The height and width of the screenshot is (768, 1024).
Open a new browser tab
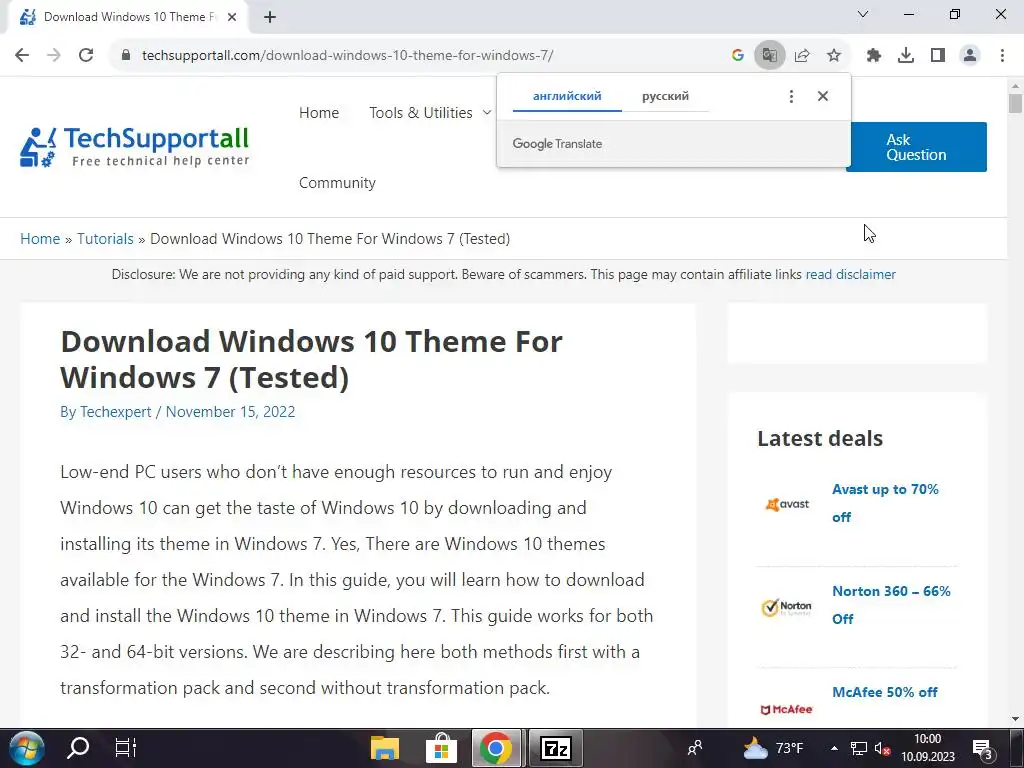(270, 18)
